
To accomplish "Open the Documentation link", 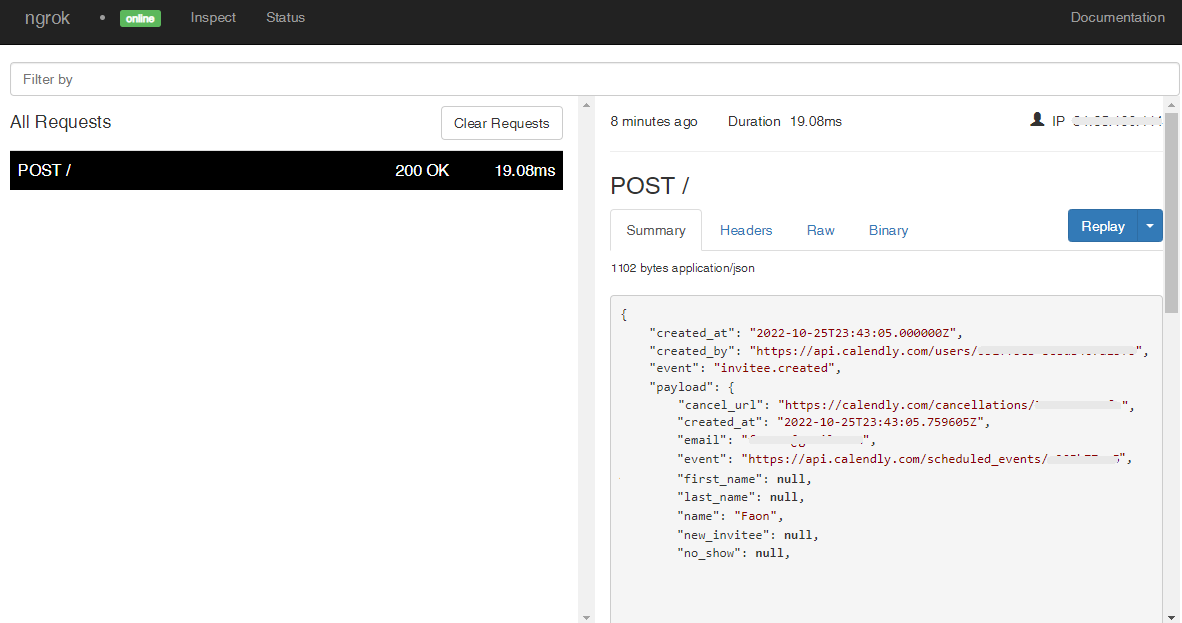I will [1117, 17].
